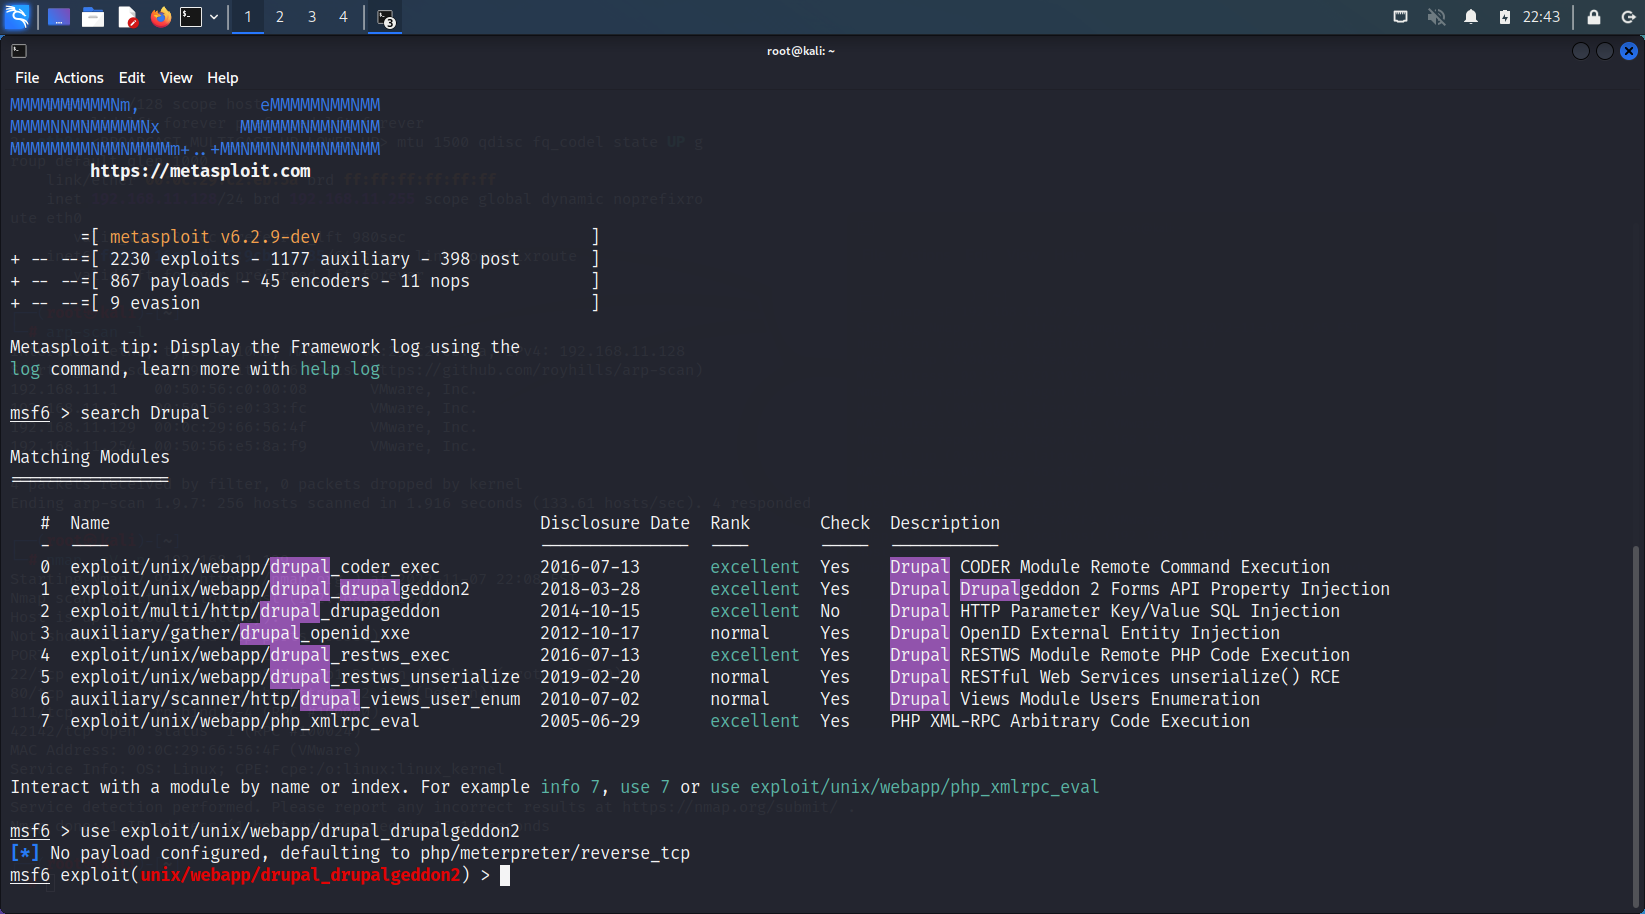This screenshot has height=914, width=1645.
Task: Click the 'Matching Modules' heading
Action: click(90, 457)
